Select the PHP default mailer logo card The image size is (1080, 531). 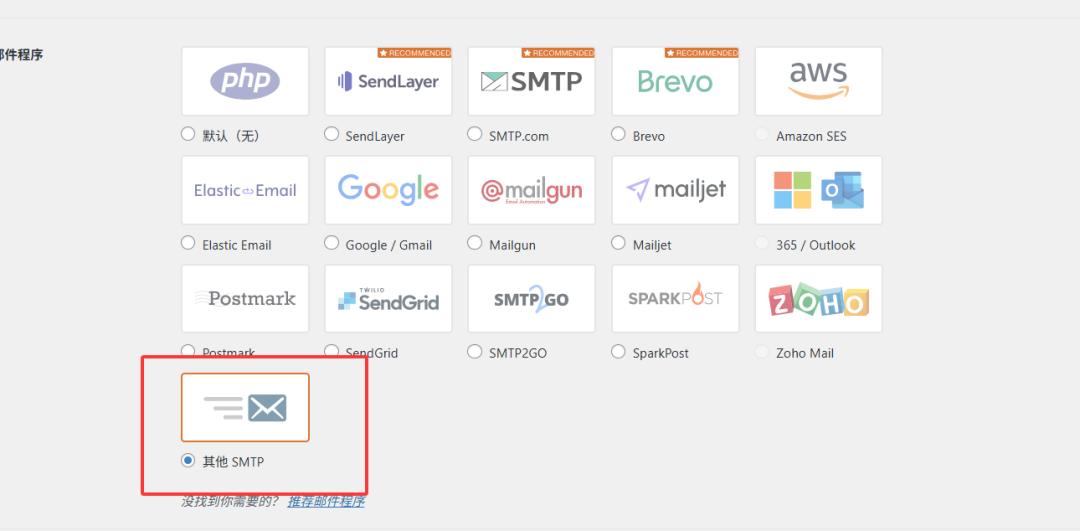[x=245, y=81]
